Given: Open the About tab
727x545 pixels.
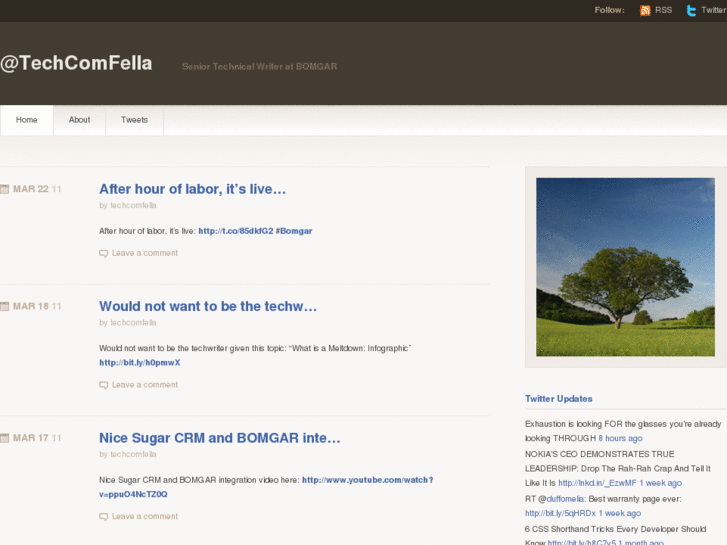Looking at the screenshot, I should tap(79, 120).
